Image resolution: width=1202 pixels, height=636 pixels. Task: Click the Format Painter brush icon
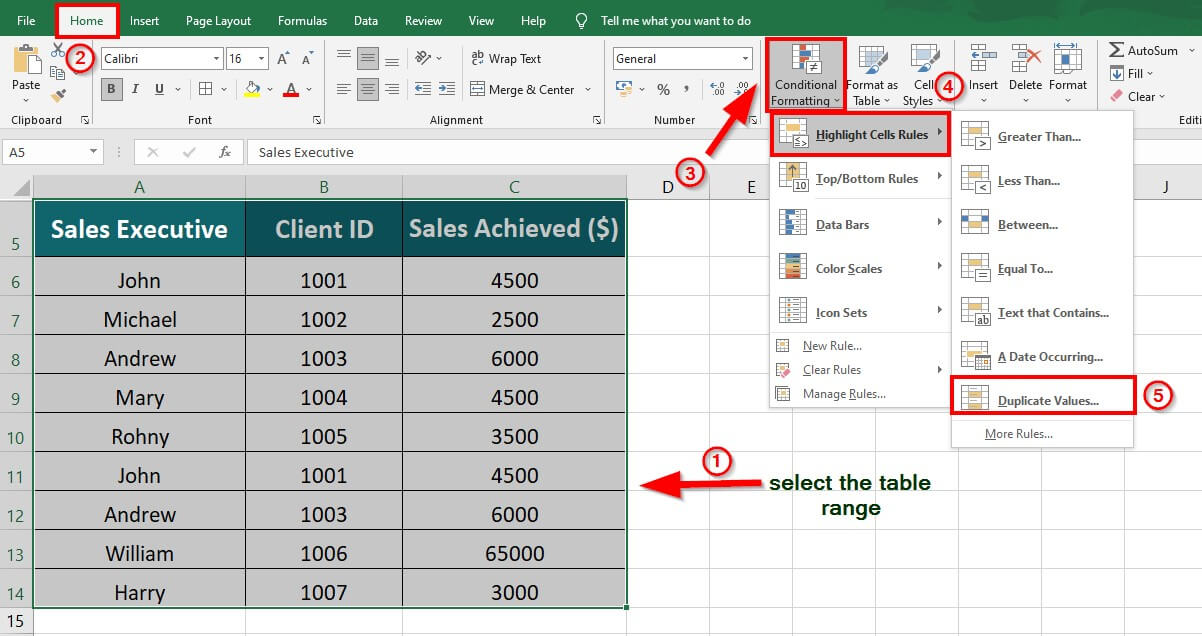[58, 96]
